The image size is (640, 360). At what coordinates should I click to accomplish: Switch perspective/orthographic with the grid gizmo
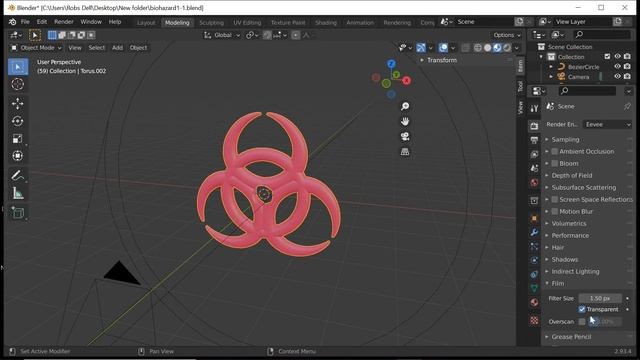tap(405, 152)
